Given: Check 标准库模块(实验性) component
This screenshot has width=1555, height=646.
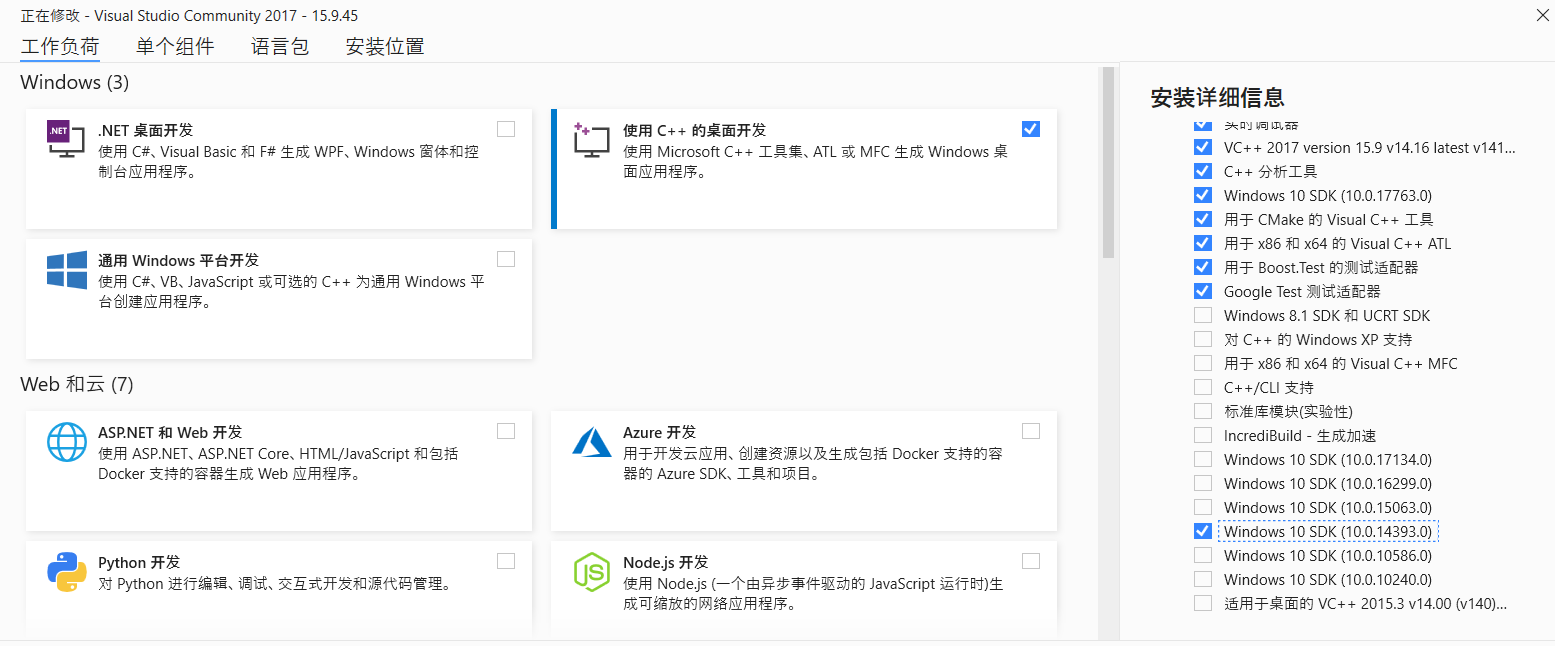Looking at the screenshot, I should 1203,411.
